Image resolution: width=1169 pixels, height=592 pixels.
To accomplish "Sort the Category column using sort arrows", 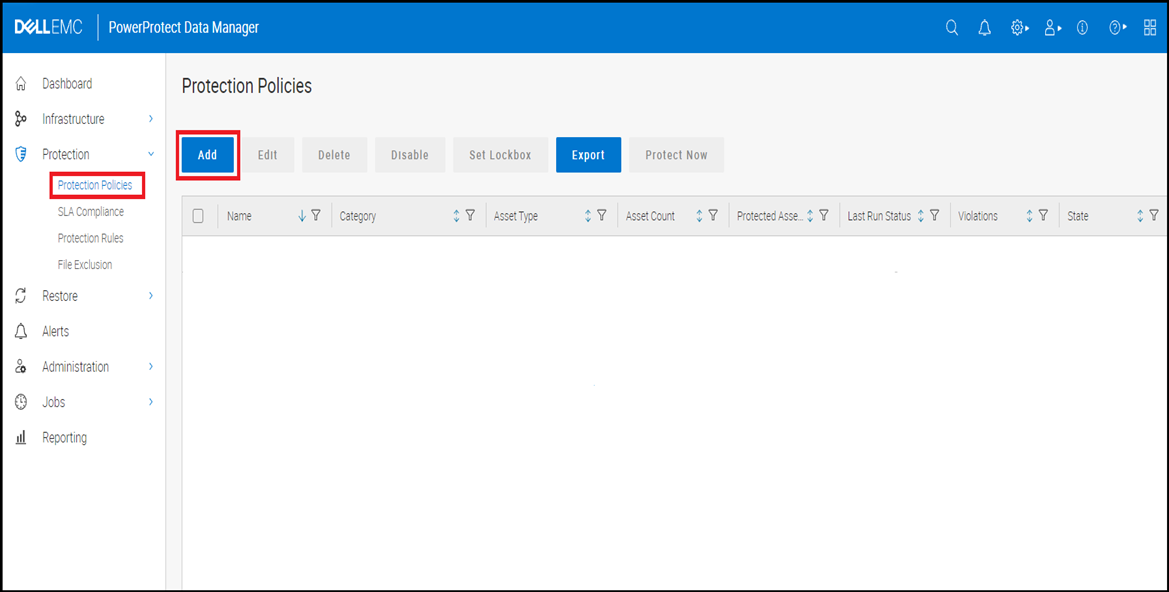I will 456,215.
